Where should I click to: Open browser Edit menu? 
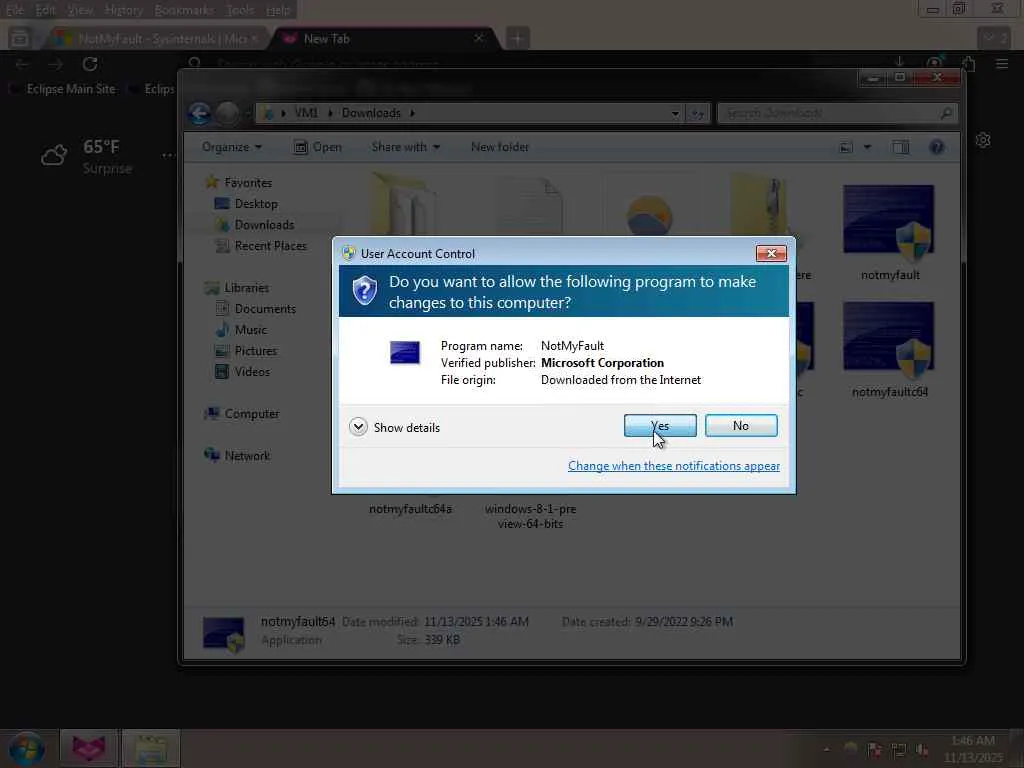tap(45, 10)
